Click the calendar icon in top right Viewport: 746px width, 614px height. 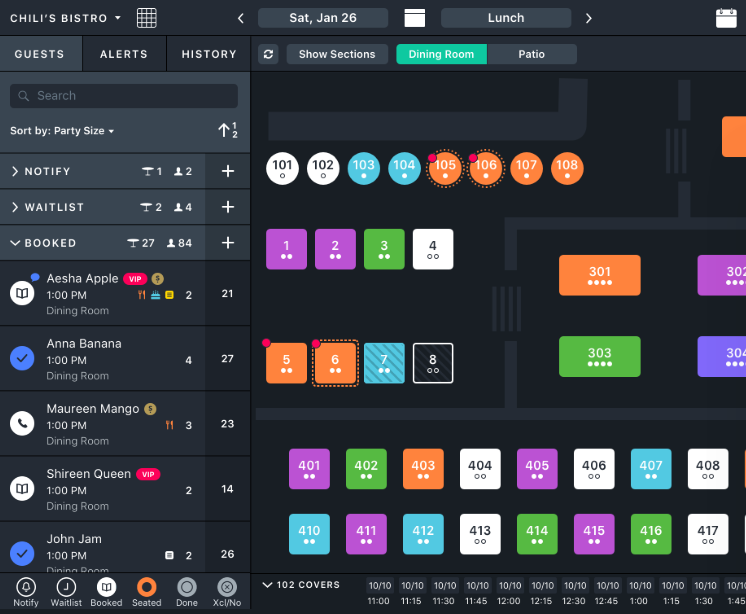point(726,18)
